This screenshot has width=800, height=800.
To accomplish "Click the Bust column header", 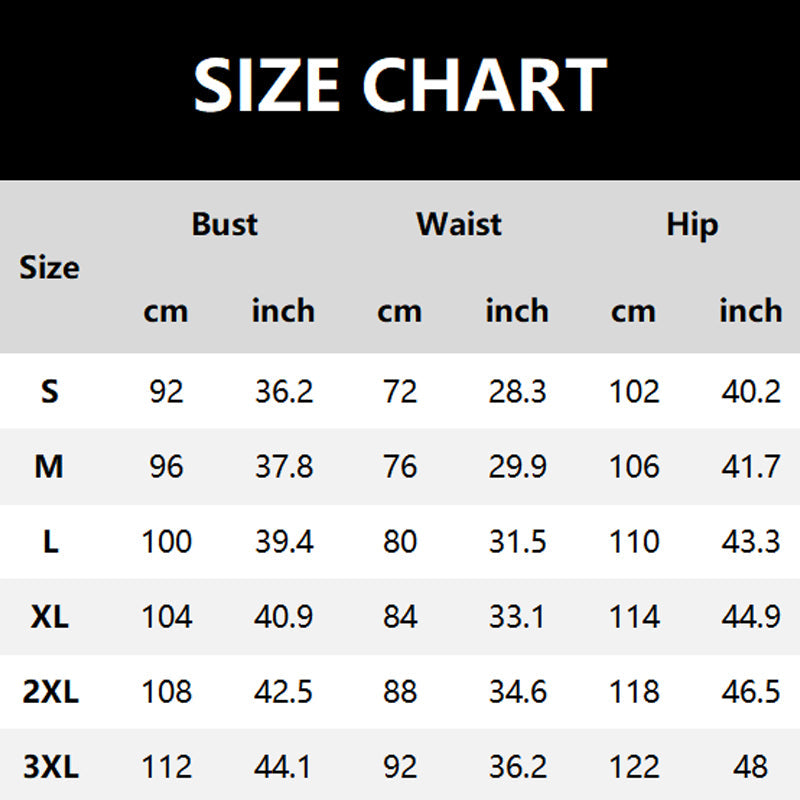I will tap(224, 224).
